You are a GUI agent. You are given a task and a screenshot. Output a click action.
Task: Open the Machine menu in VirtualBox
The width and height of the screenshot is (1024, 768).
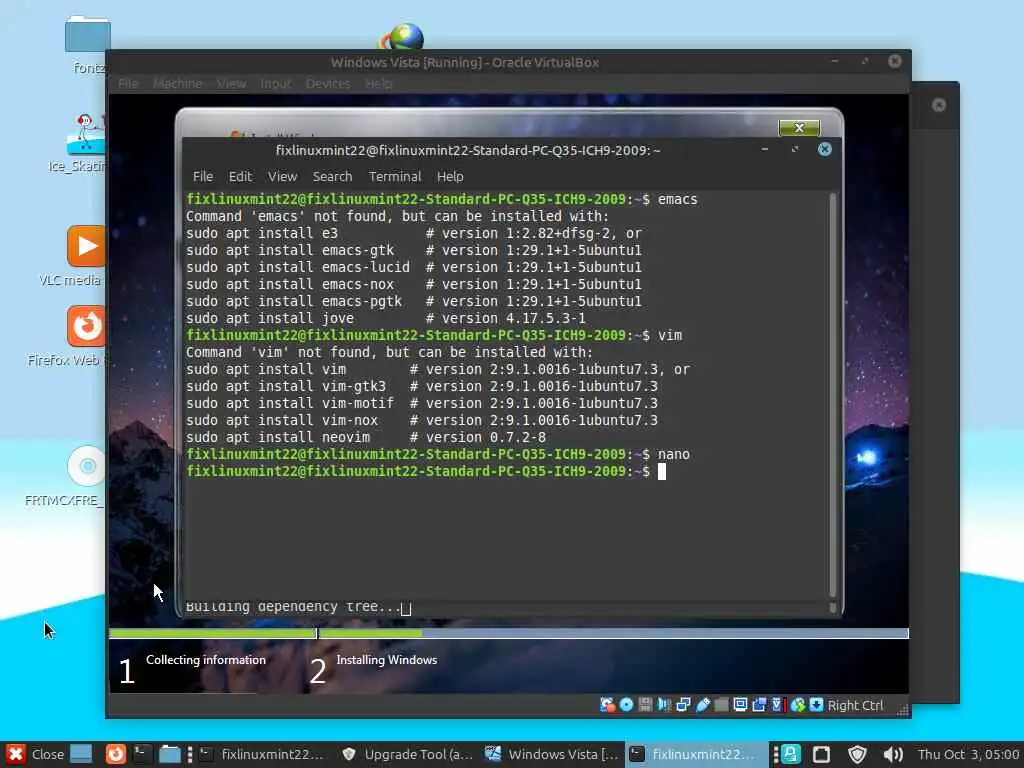(177, 84)
